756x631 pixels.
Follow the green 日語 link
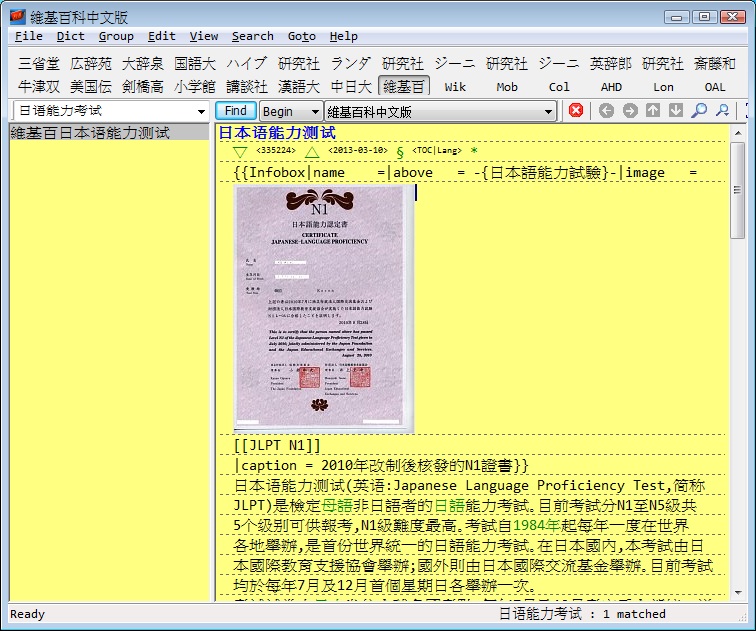(449, 506)
